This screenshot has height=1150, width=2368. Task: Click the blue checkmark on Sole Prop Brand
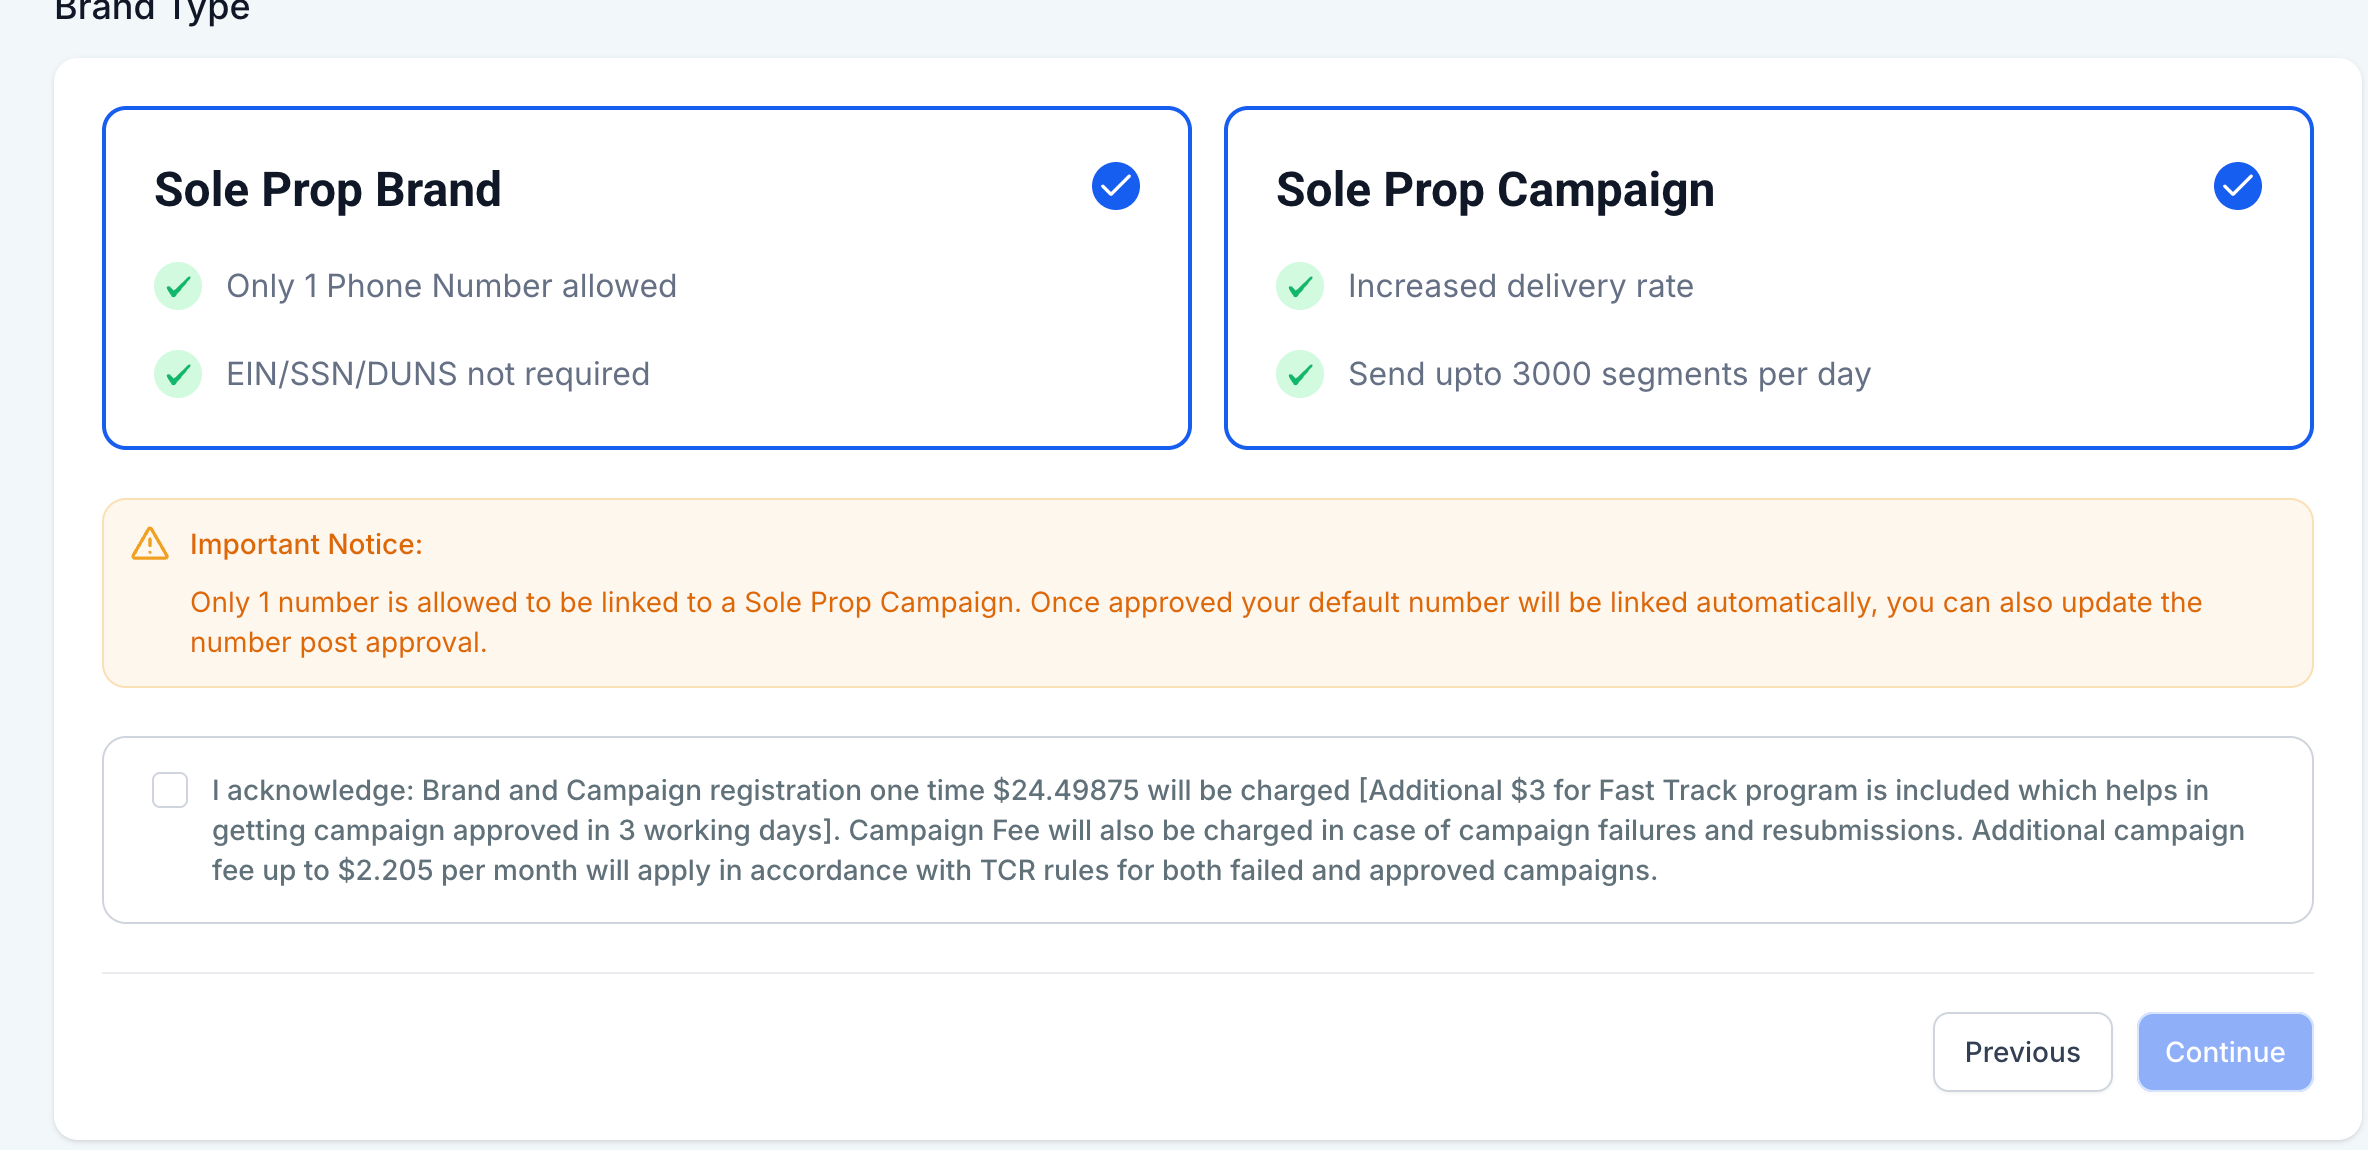coord(1115,187)
